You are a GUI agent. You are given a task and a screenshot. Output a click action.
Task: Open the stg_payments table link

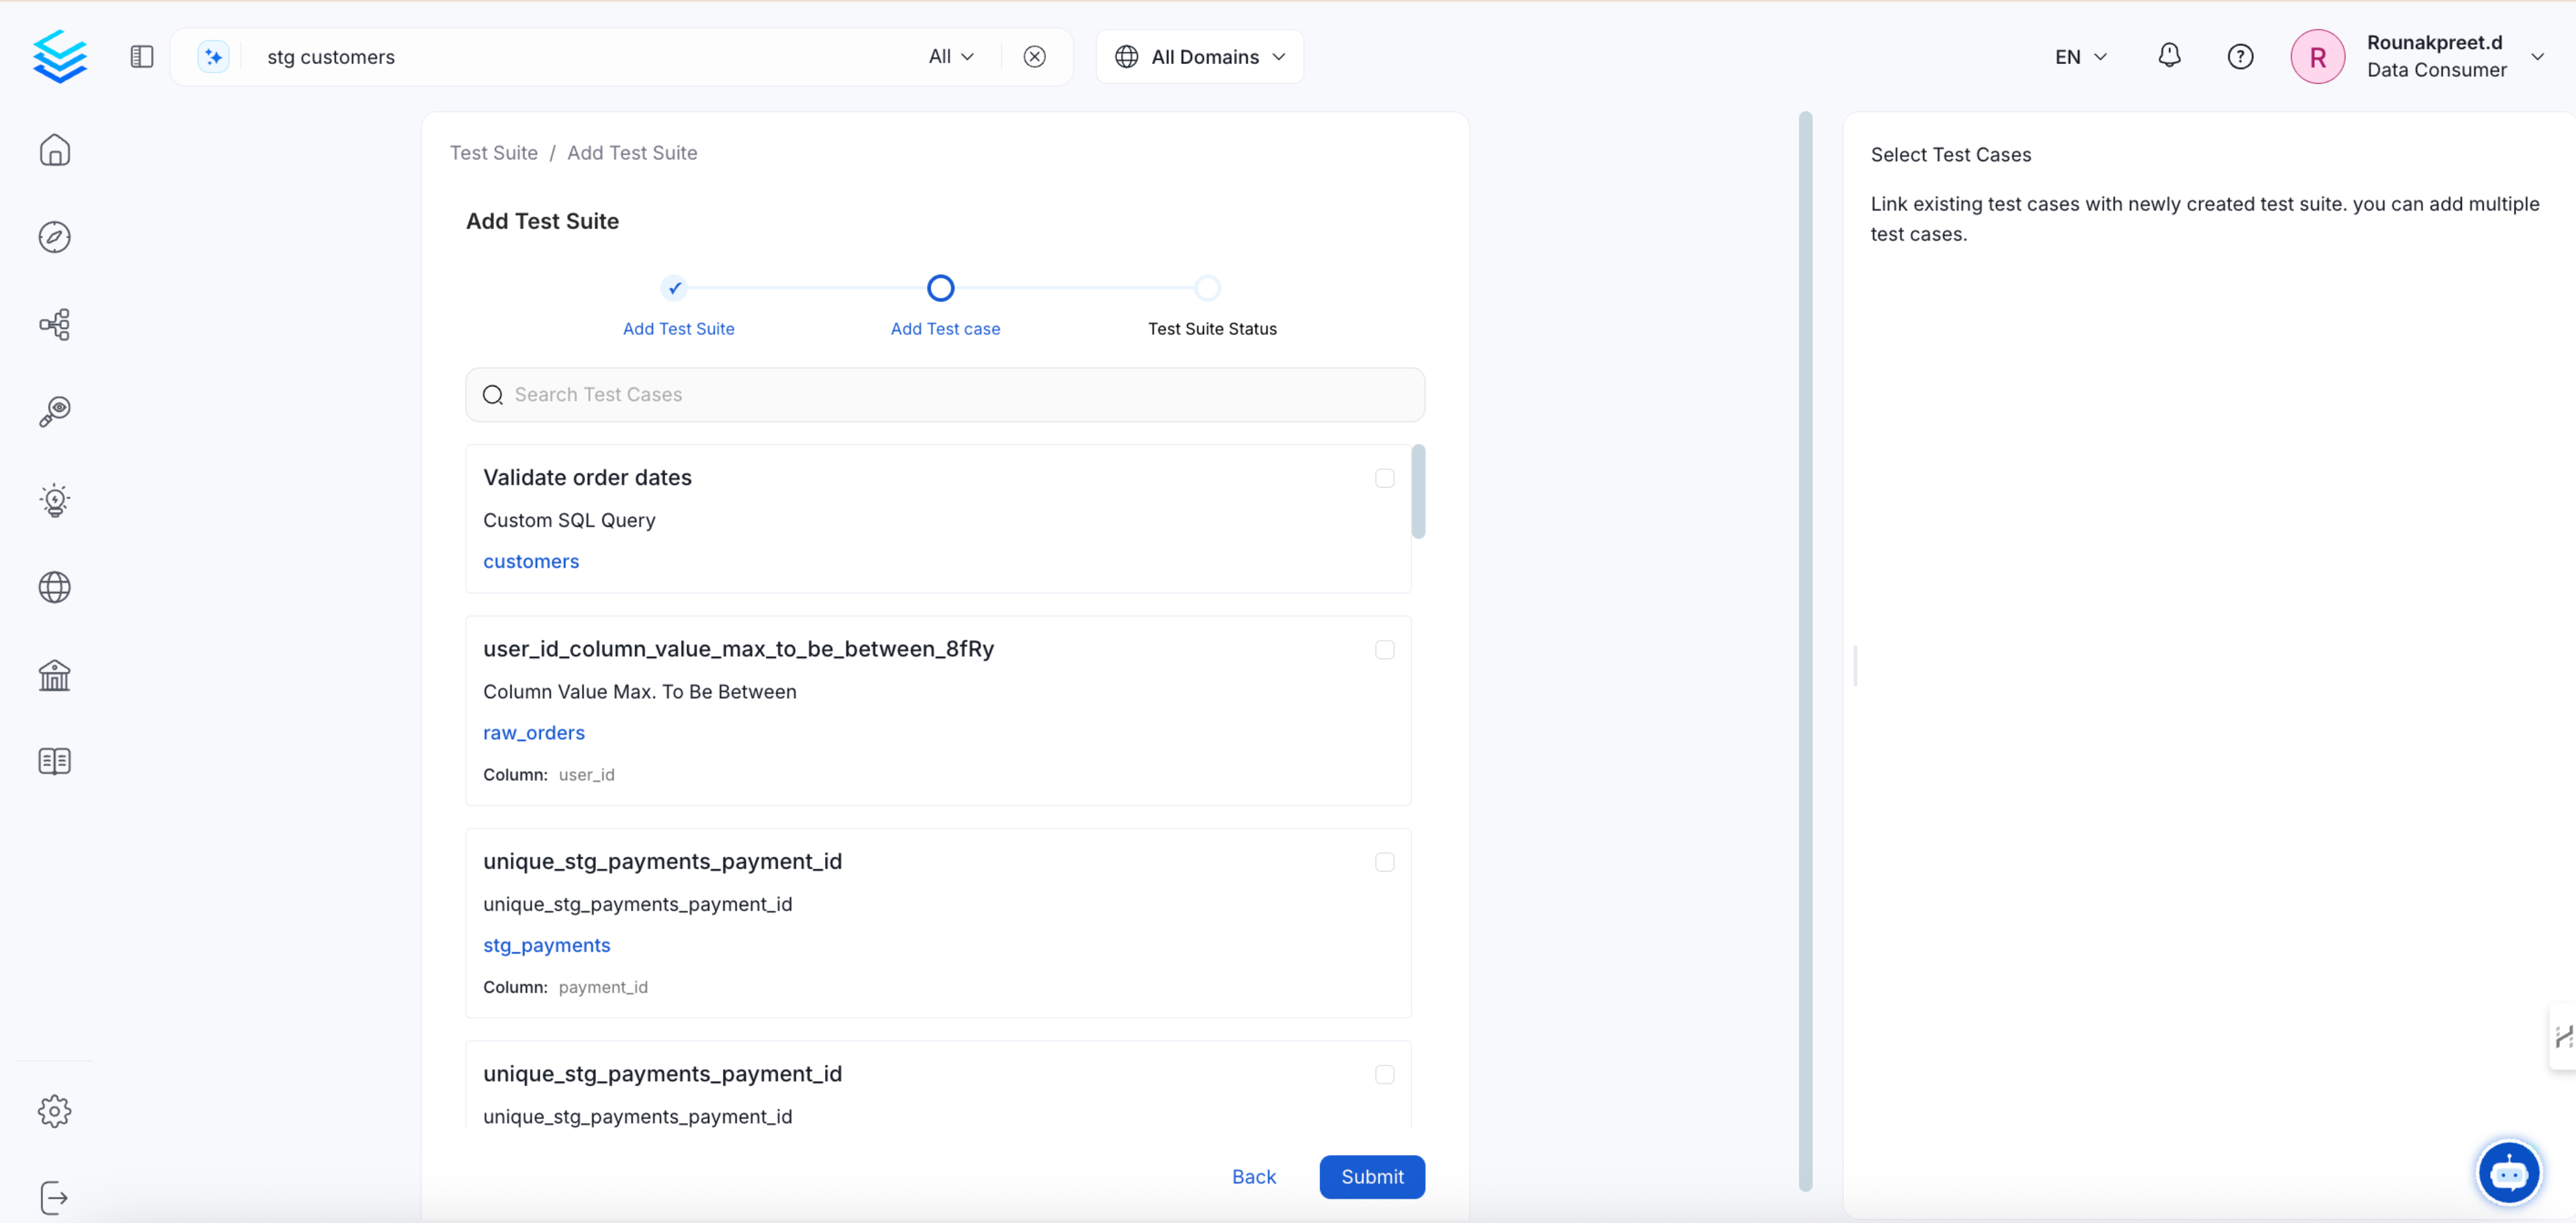pyautogui.click(x=546, y=945)
